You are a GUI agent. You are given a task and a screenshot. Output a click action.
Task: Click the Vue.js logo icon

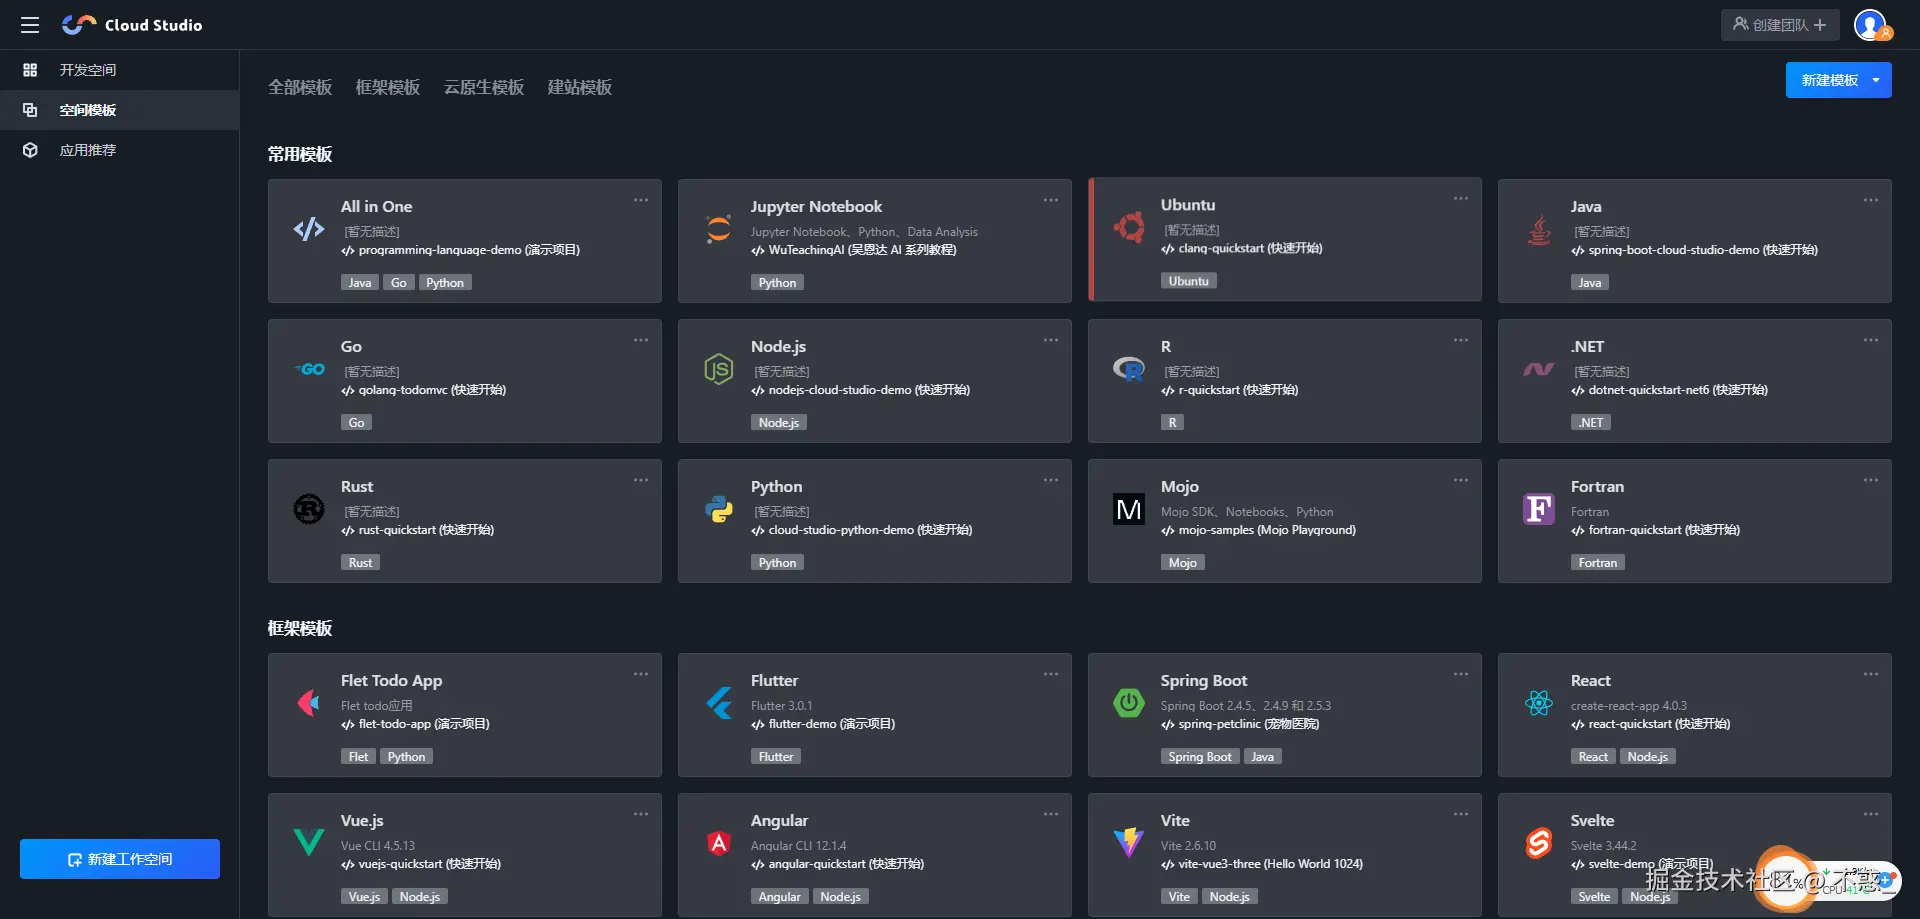[x=309, y=842]
